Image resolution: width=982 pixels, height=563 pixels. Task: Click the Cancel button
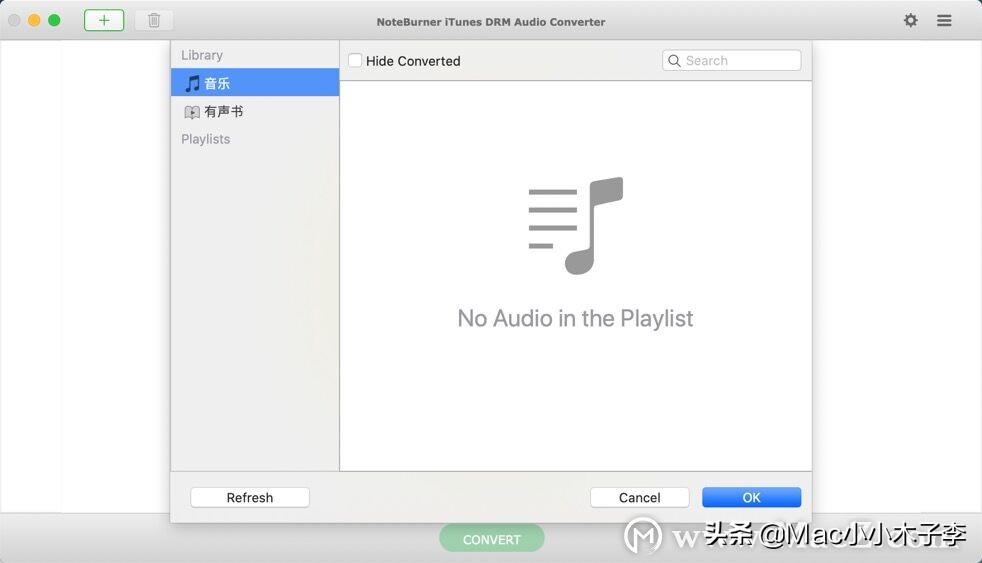click(x=639, y=497)
